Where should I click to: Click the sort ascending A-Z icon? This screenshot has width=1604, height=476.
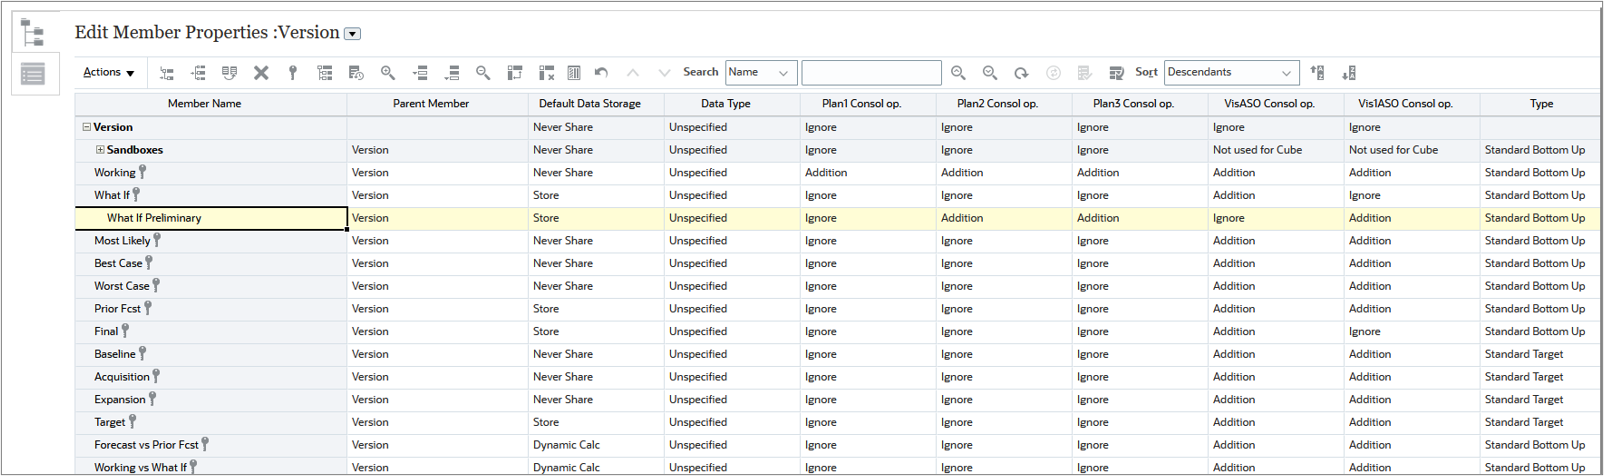click(1318, 72)
